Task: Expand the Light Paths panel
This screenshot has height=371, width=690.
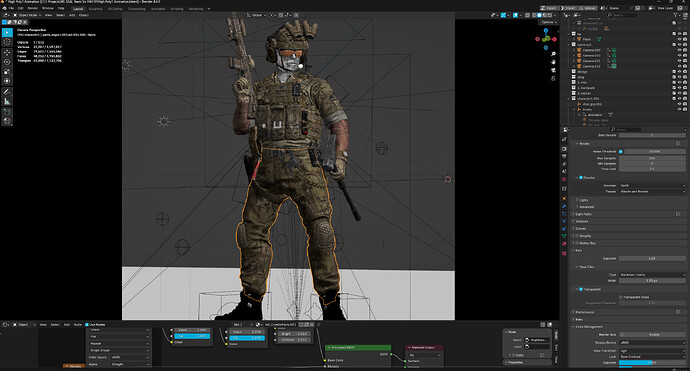Action: pos(584,214)
